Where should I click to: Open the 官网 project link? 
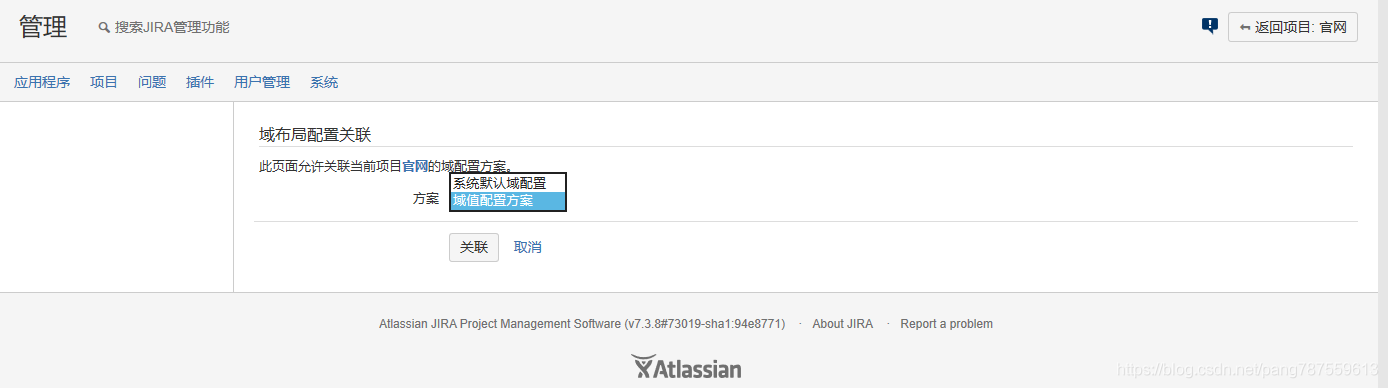[x=415, y=166]
